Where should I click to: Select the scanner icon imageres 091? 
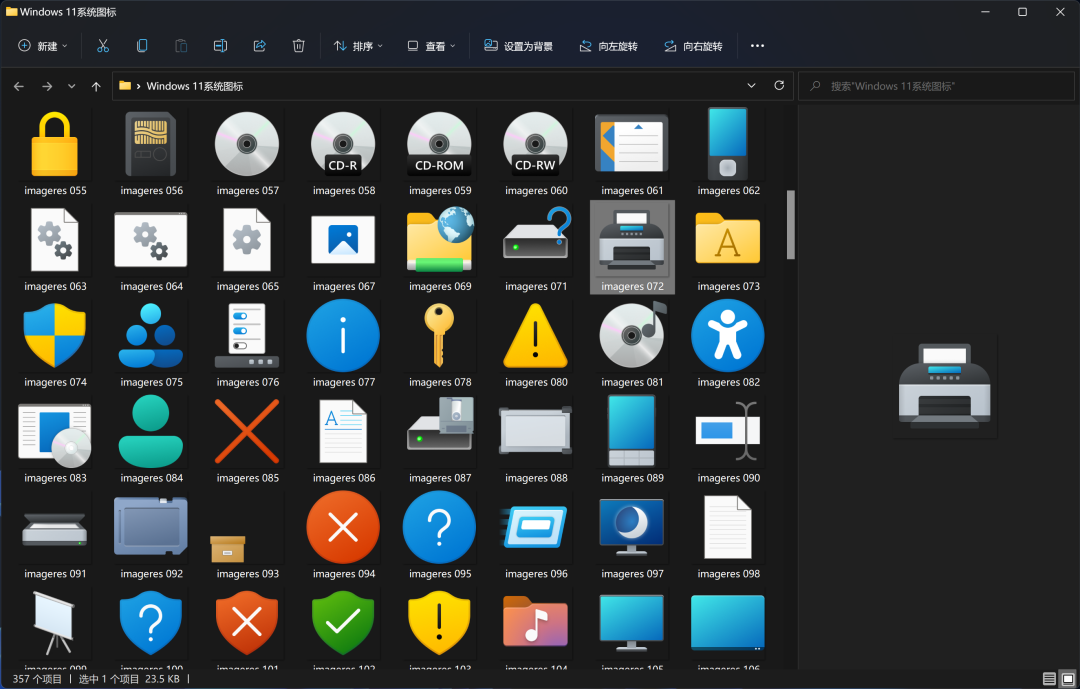click(55, 528)
